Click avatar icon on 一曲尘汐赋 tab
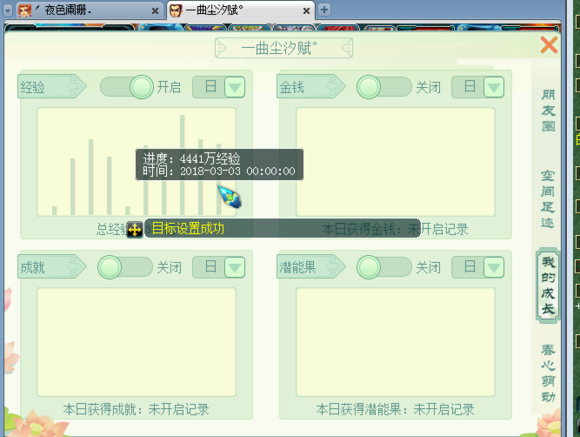Viewport: 580px width, 437px height. pyautogui.click(x=176, y=10)
